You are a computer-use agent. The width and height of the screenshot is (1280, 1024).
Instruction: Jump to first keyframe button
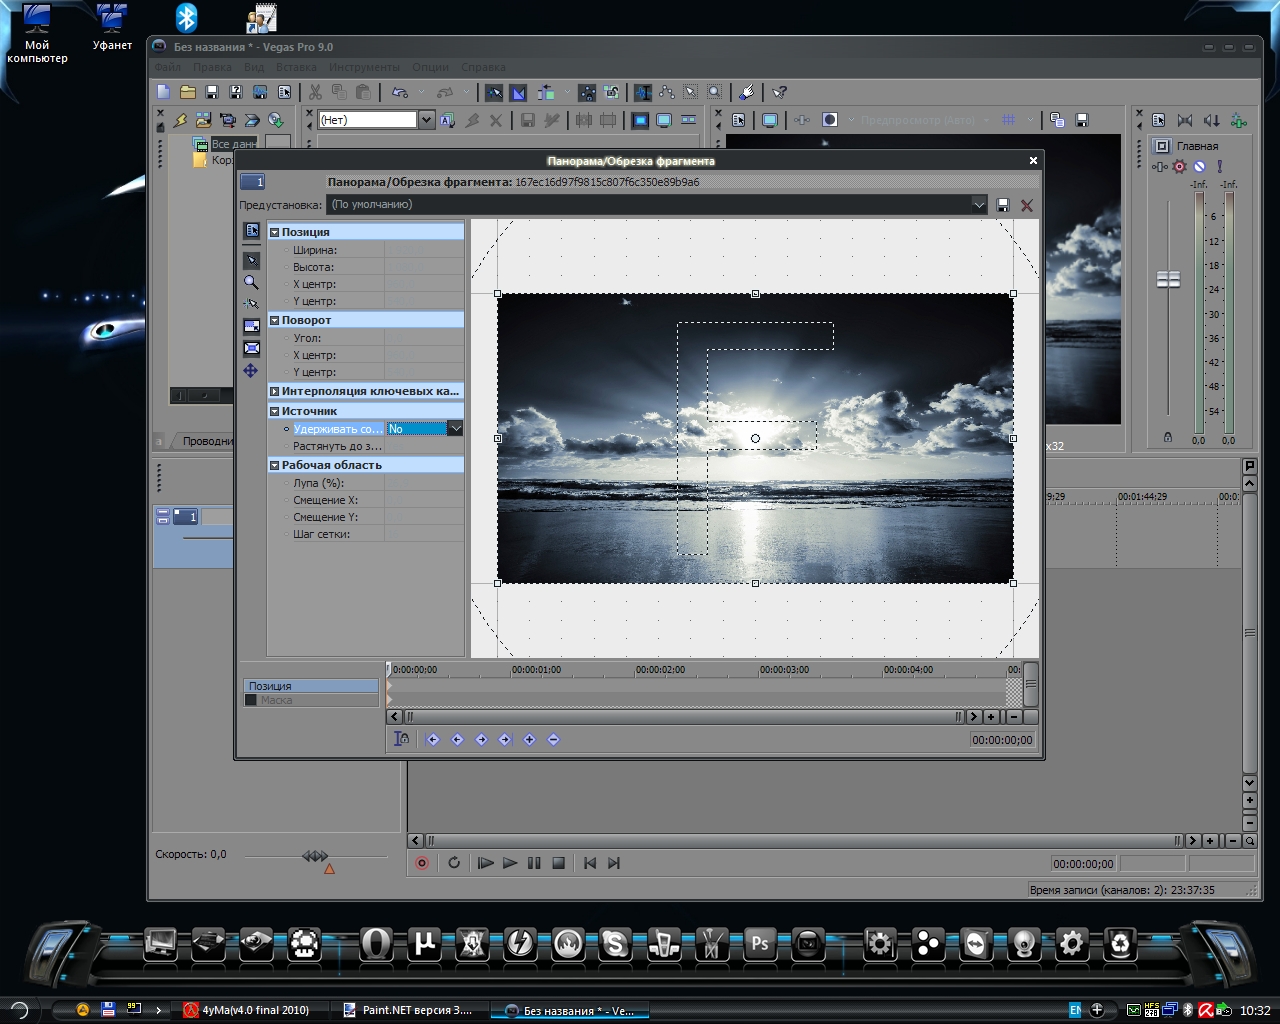click(x=433, y=740)
